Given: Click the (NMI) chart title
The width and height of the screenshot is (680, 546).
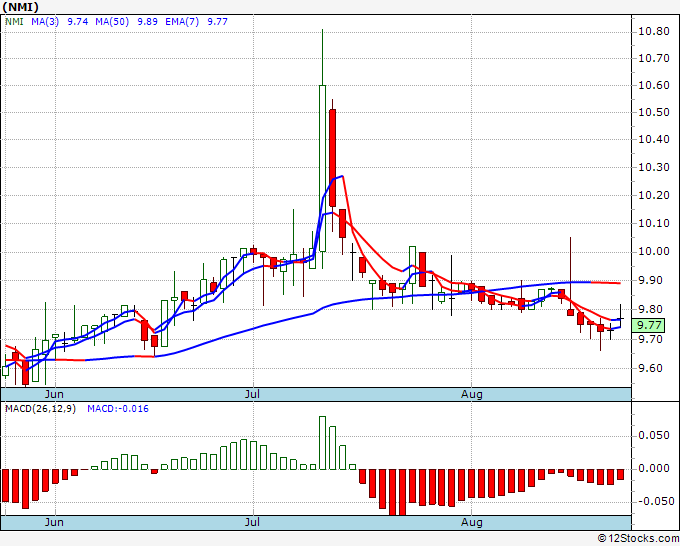Looking at the screenshot, I should point(21,7).
